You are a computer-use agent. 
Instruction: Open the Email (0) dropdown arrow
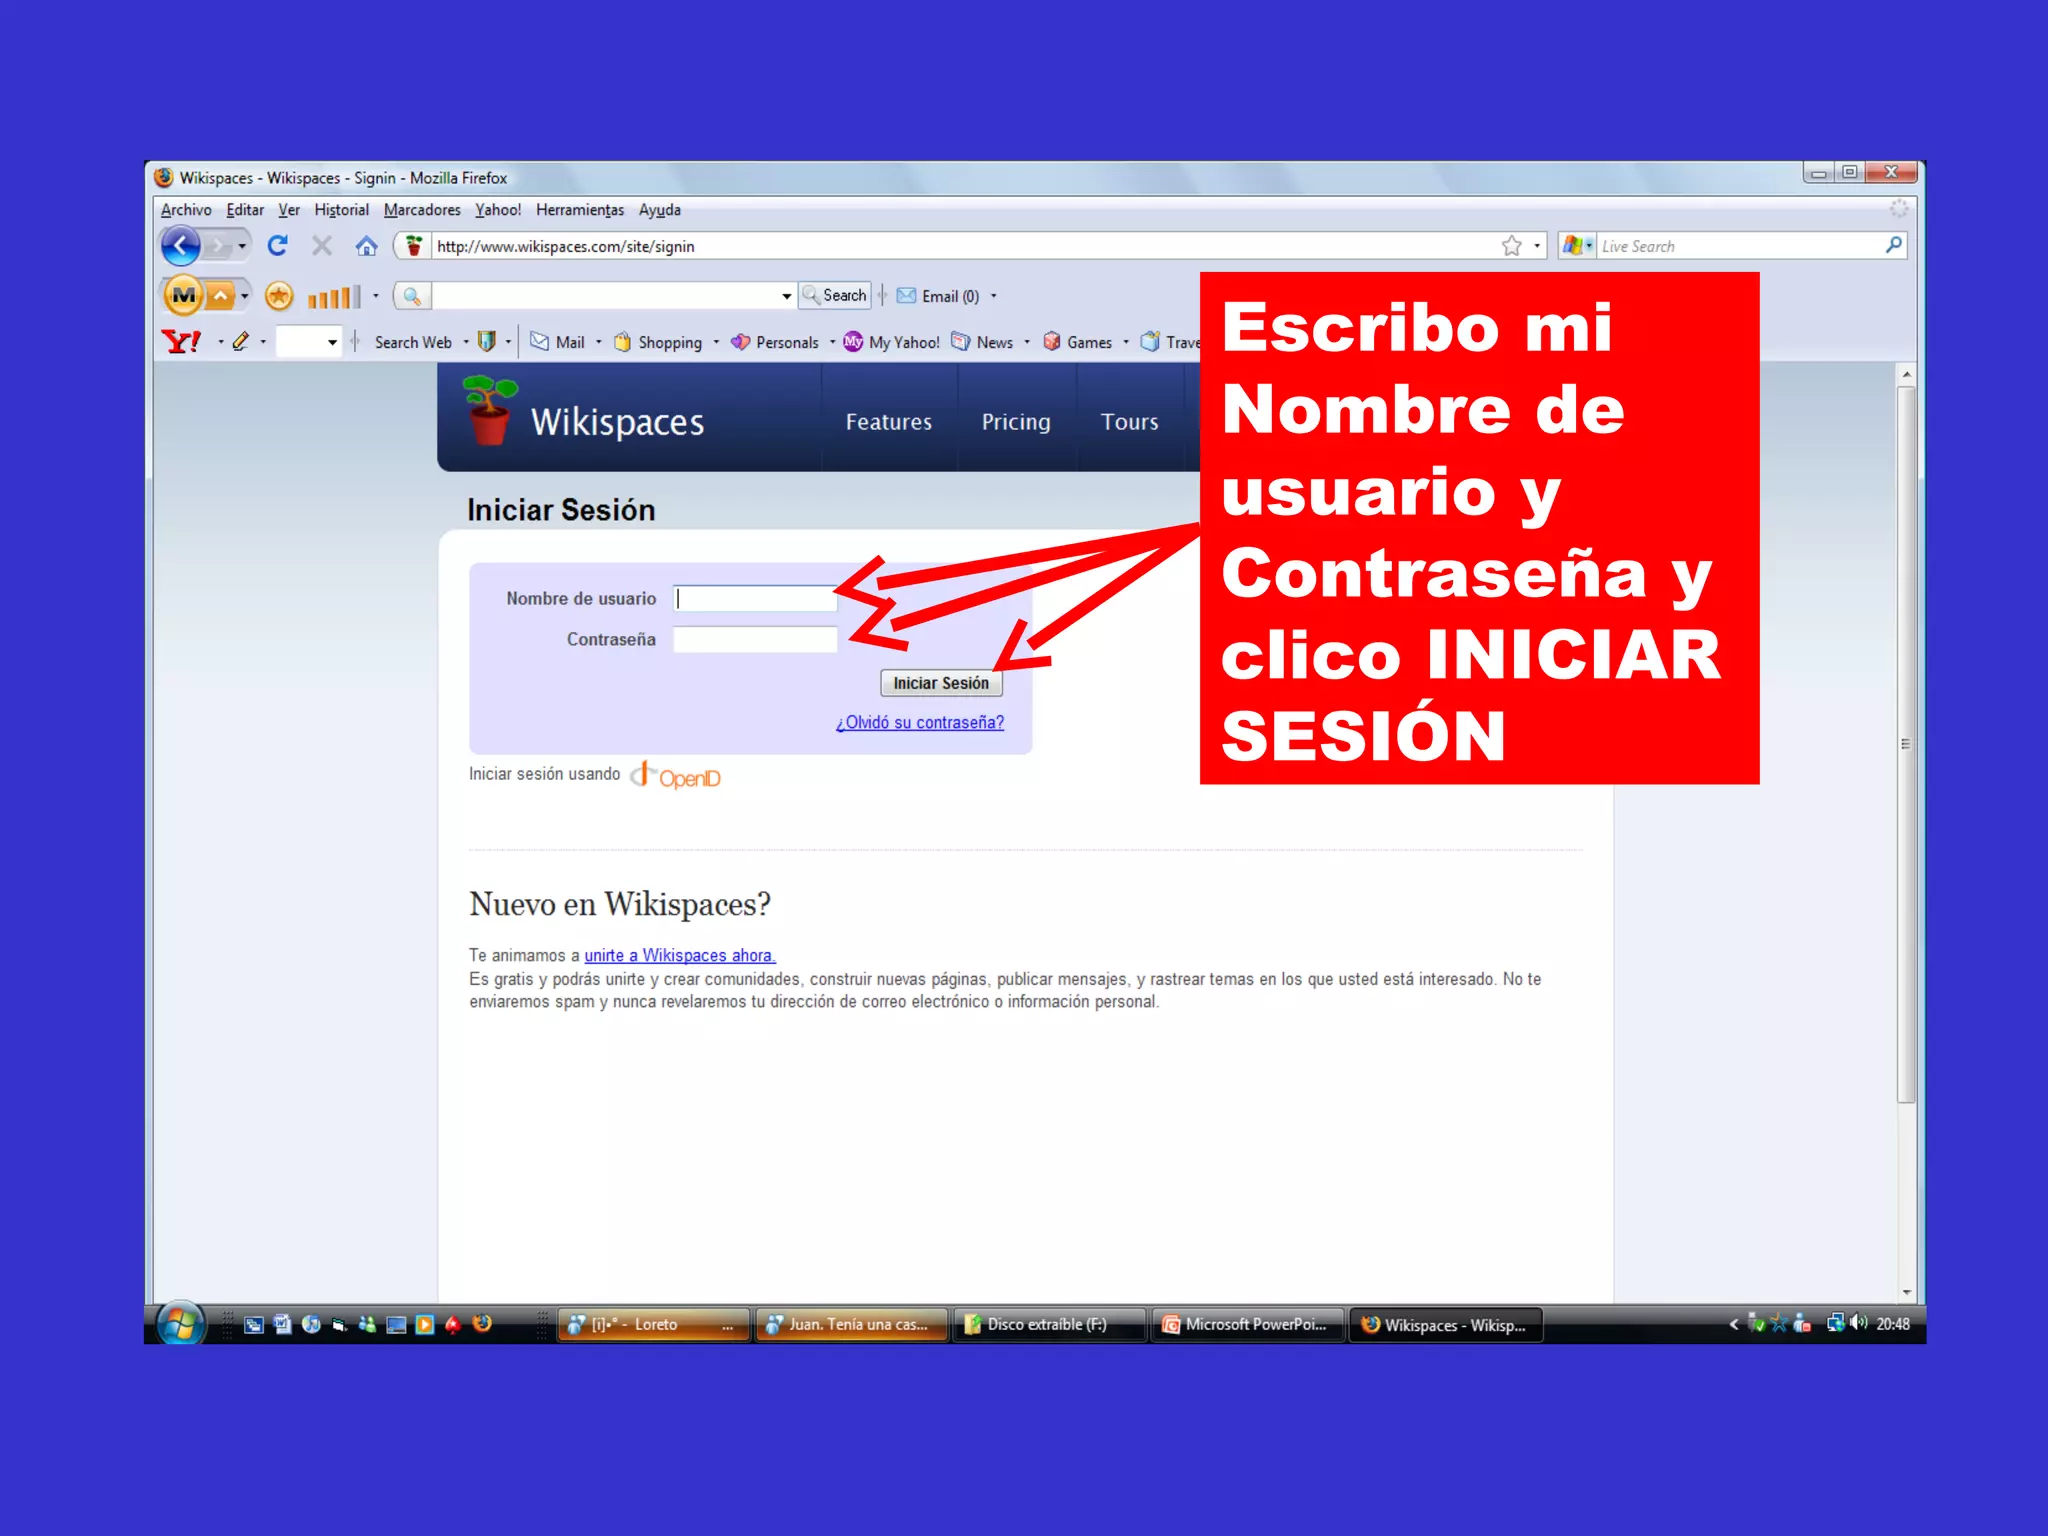[x=993, y=296]
